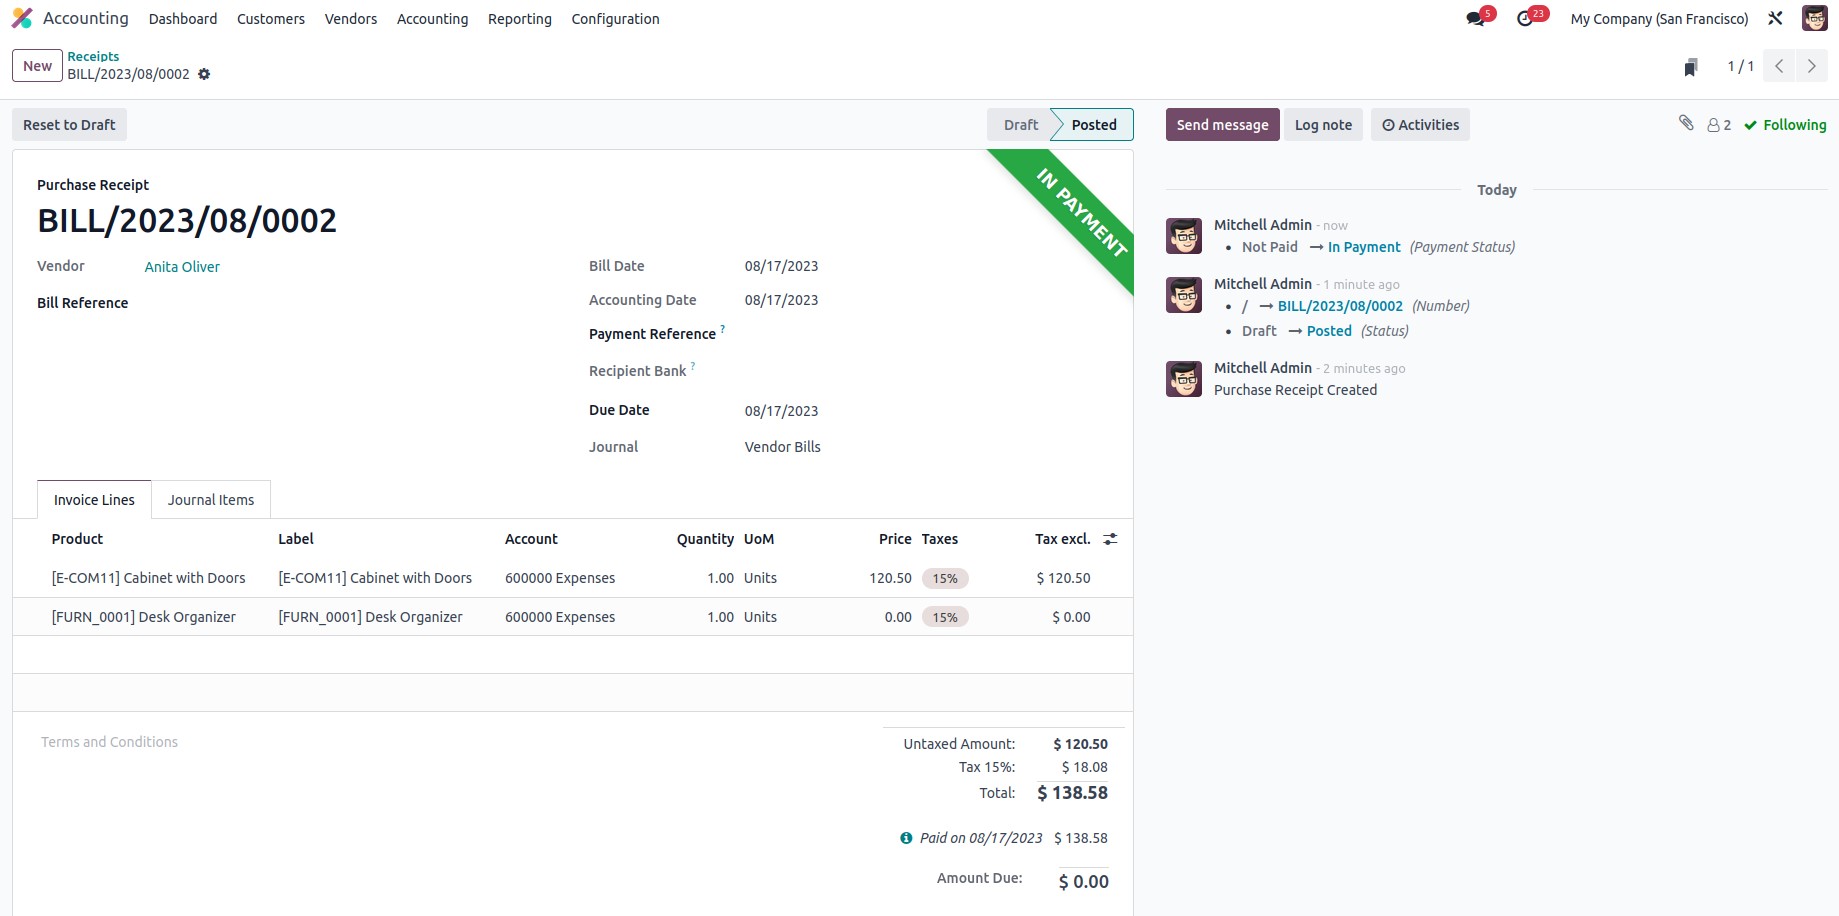
Task: Click the 15% tax tag on Desk Organizer line
Action: click(945, 617)
